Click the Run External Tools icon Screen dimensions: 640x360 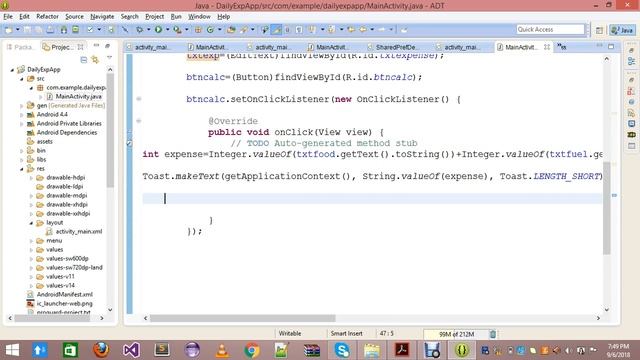(177, 29)
